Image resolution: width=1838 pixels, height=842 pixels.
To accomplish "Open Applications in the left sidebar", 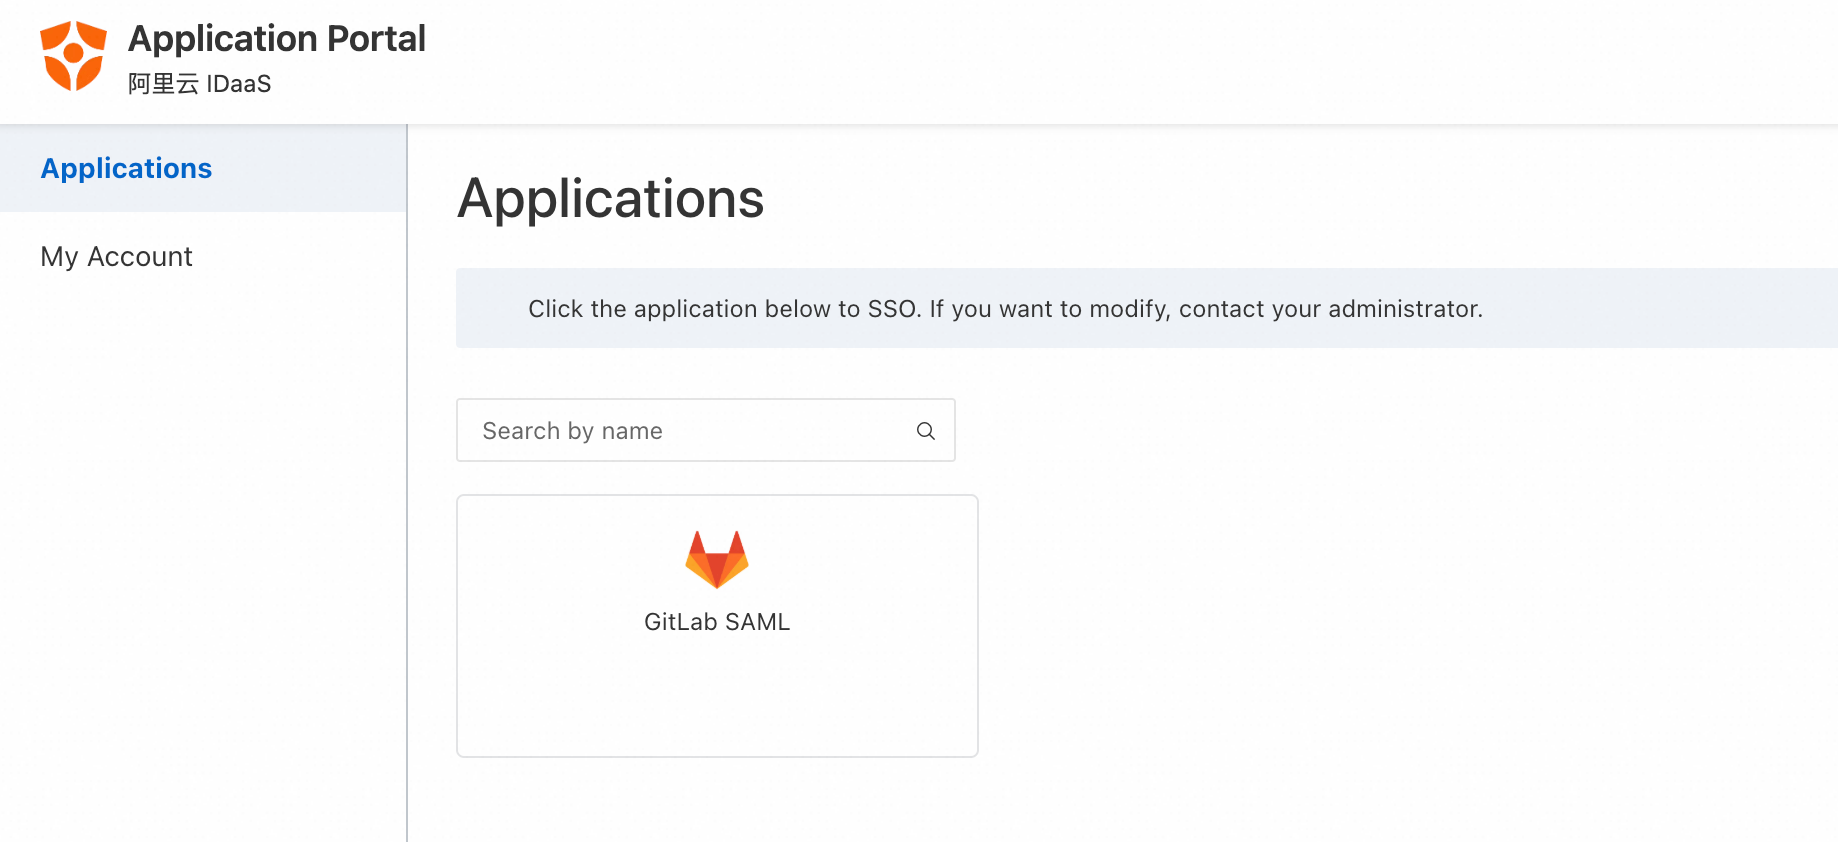I will point(126,168).
